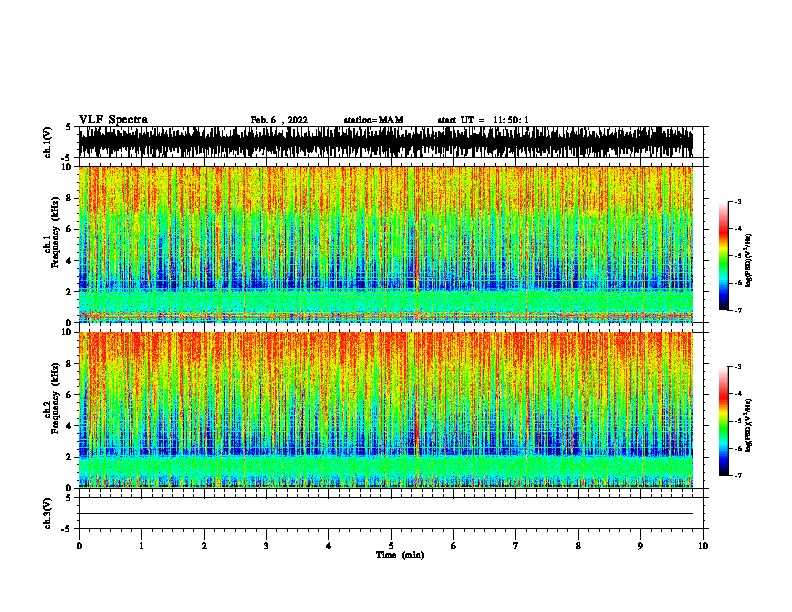Click the ch.2 spectrogram color scale bar
792x612 pixels.
[x=724, y=421]
